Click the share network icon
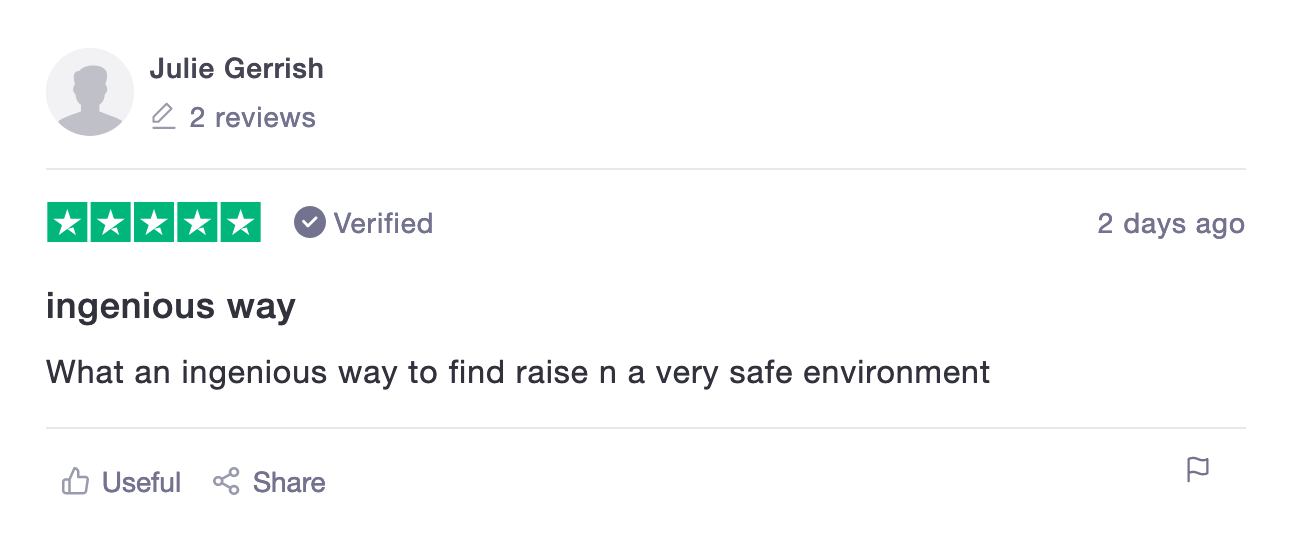1292x548 pixels. [x=227, y=482]
